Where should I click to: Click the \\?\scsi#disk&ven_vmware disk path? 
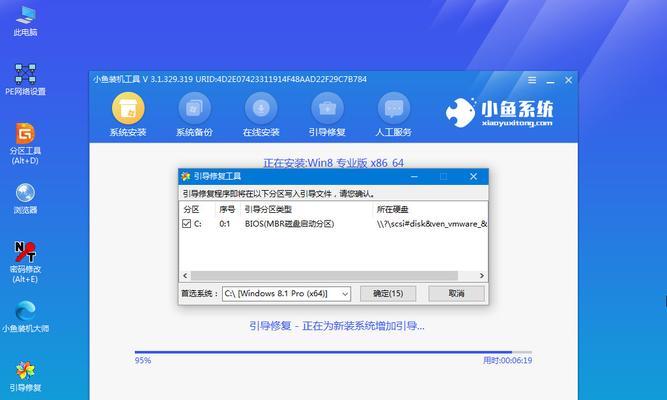coord(432,224)
